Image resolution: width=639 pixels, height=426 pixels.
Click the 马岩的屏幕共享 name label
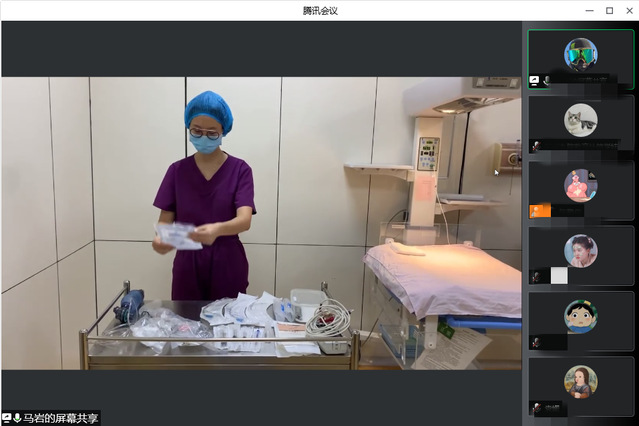(x=60, y=418)
